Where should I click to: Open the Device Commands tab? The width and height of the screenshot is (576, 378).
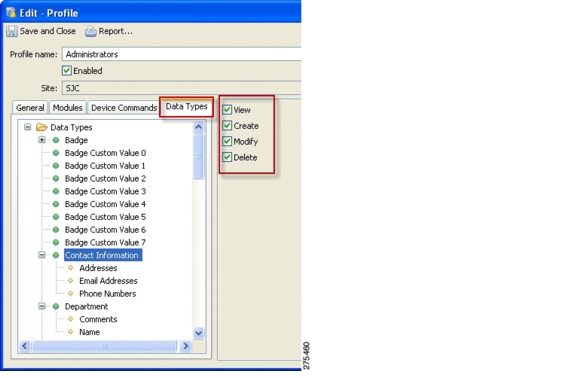[x=124, y=108]
